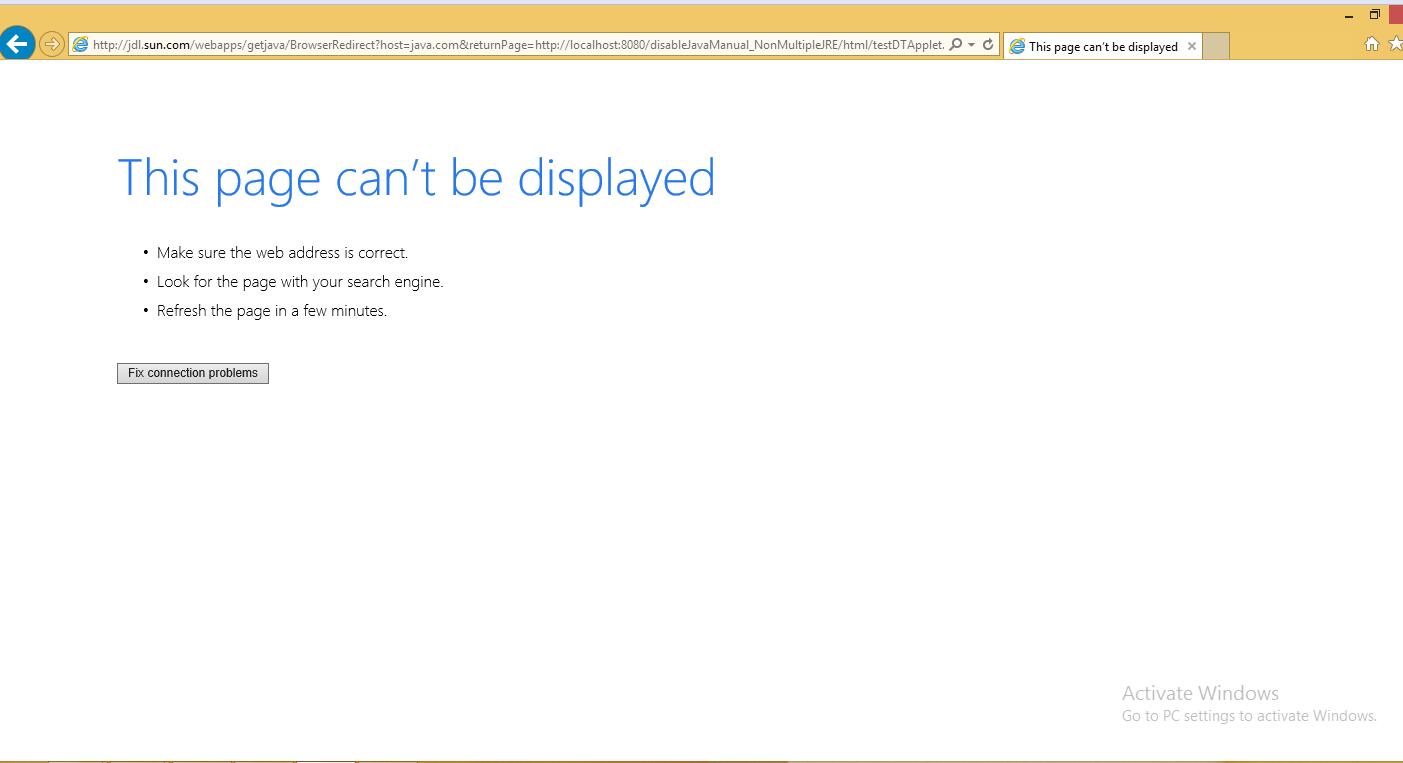Click the Forward navigation arrow

coord(51,44)
